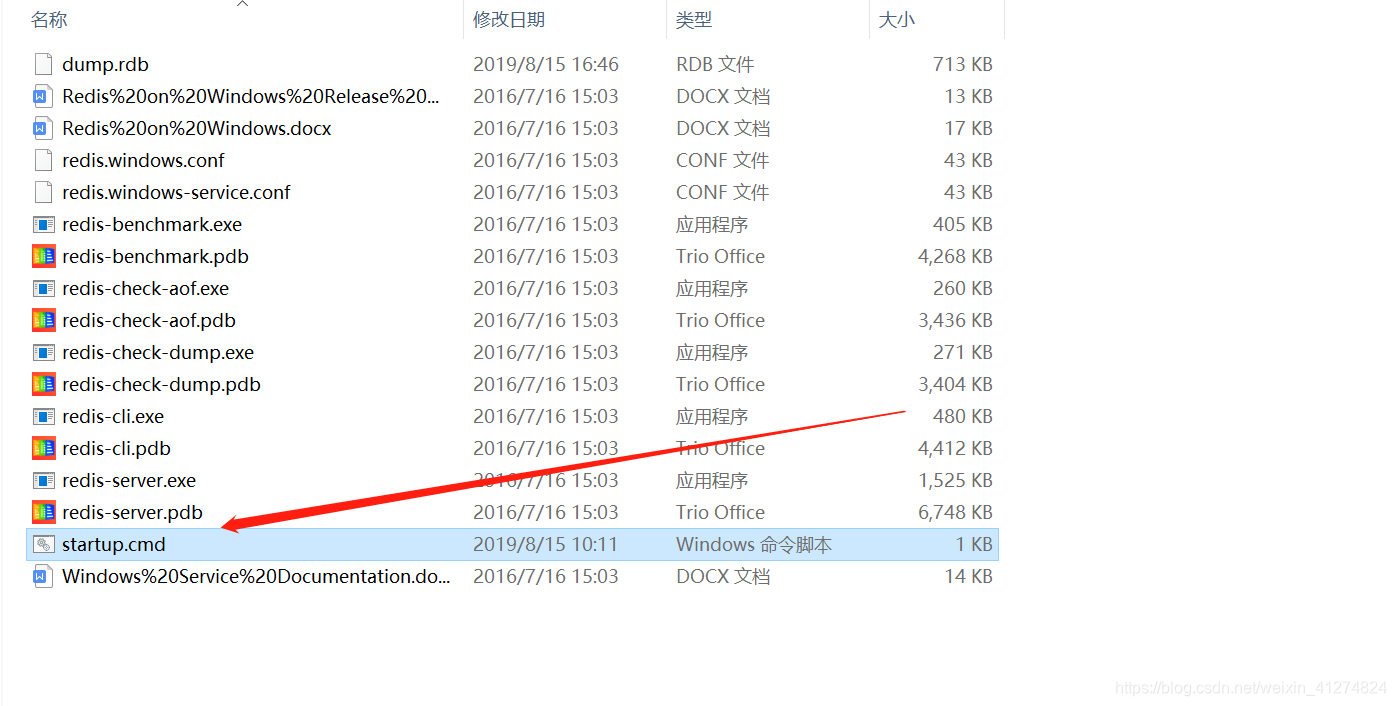Click the 1 KB size of startup.cmd
This screenshot has height=706, width=1396.
[x=975, y=545]
